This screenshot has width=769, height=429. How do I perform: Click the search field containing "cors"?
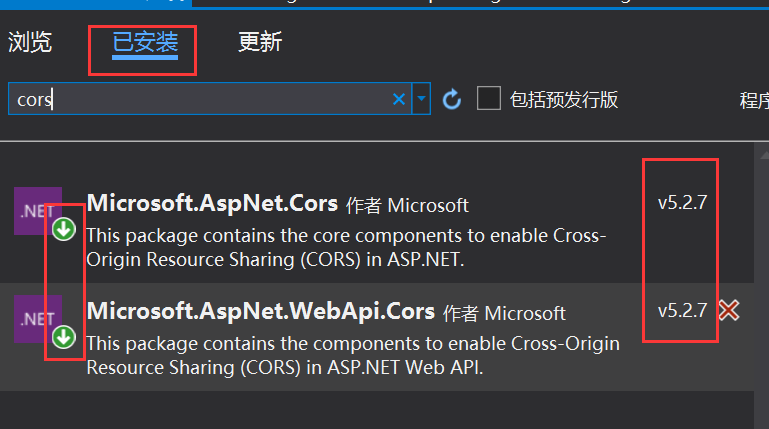200,99
